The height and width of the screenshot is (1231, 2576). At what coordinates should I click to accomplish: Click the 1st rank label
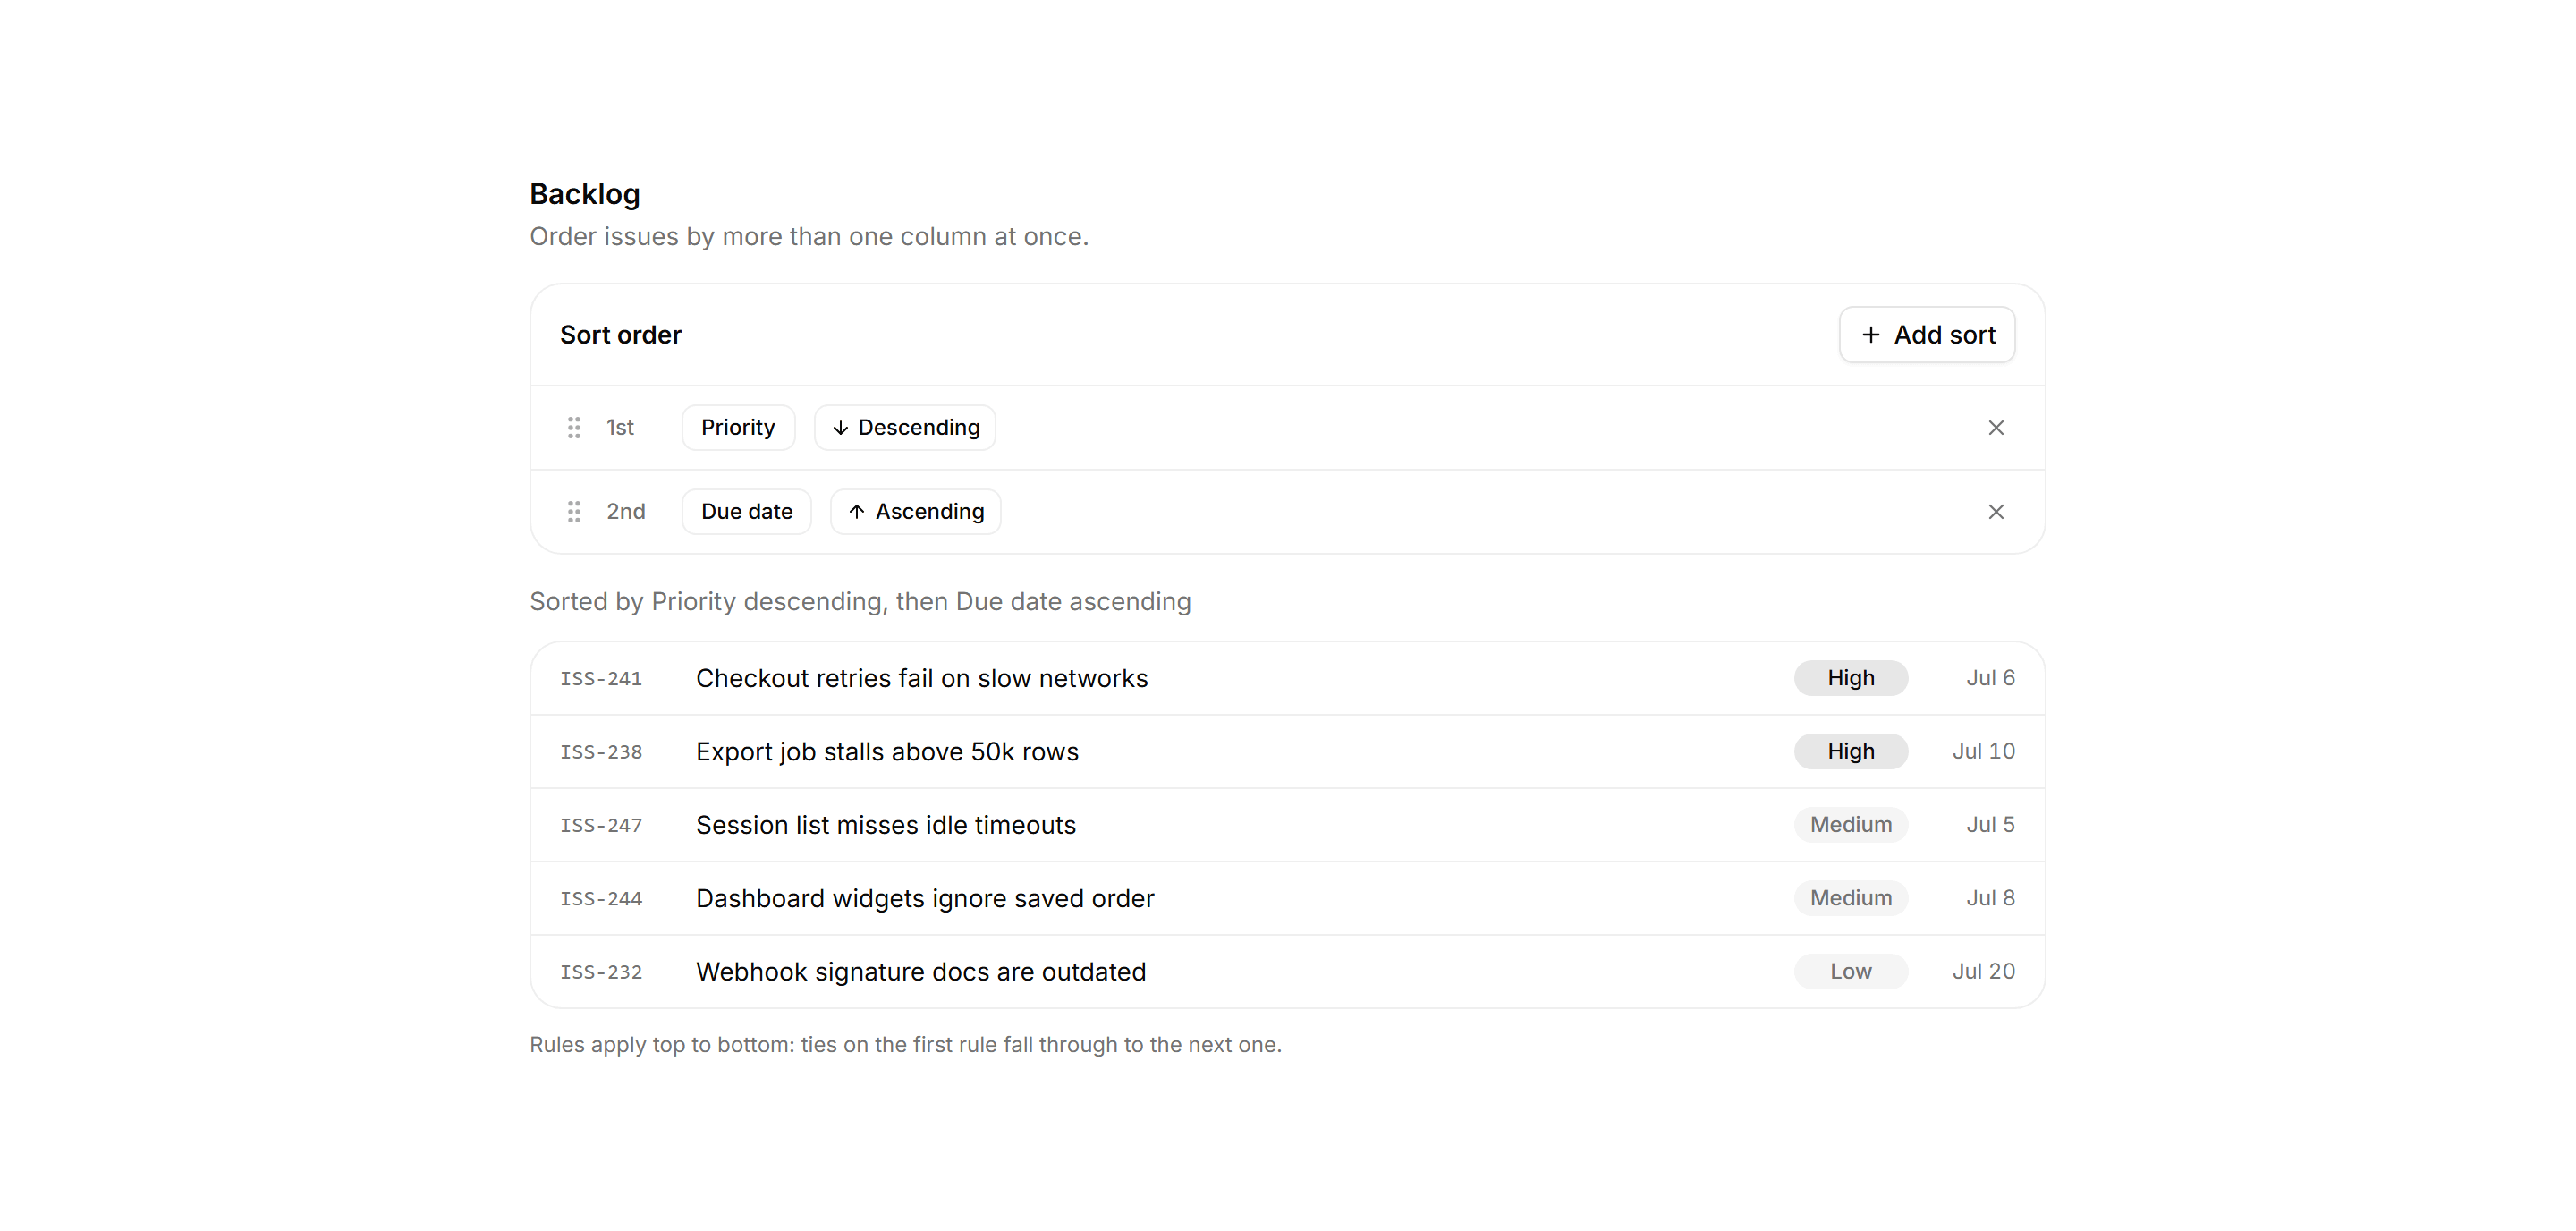[x=620, y=428]
